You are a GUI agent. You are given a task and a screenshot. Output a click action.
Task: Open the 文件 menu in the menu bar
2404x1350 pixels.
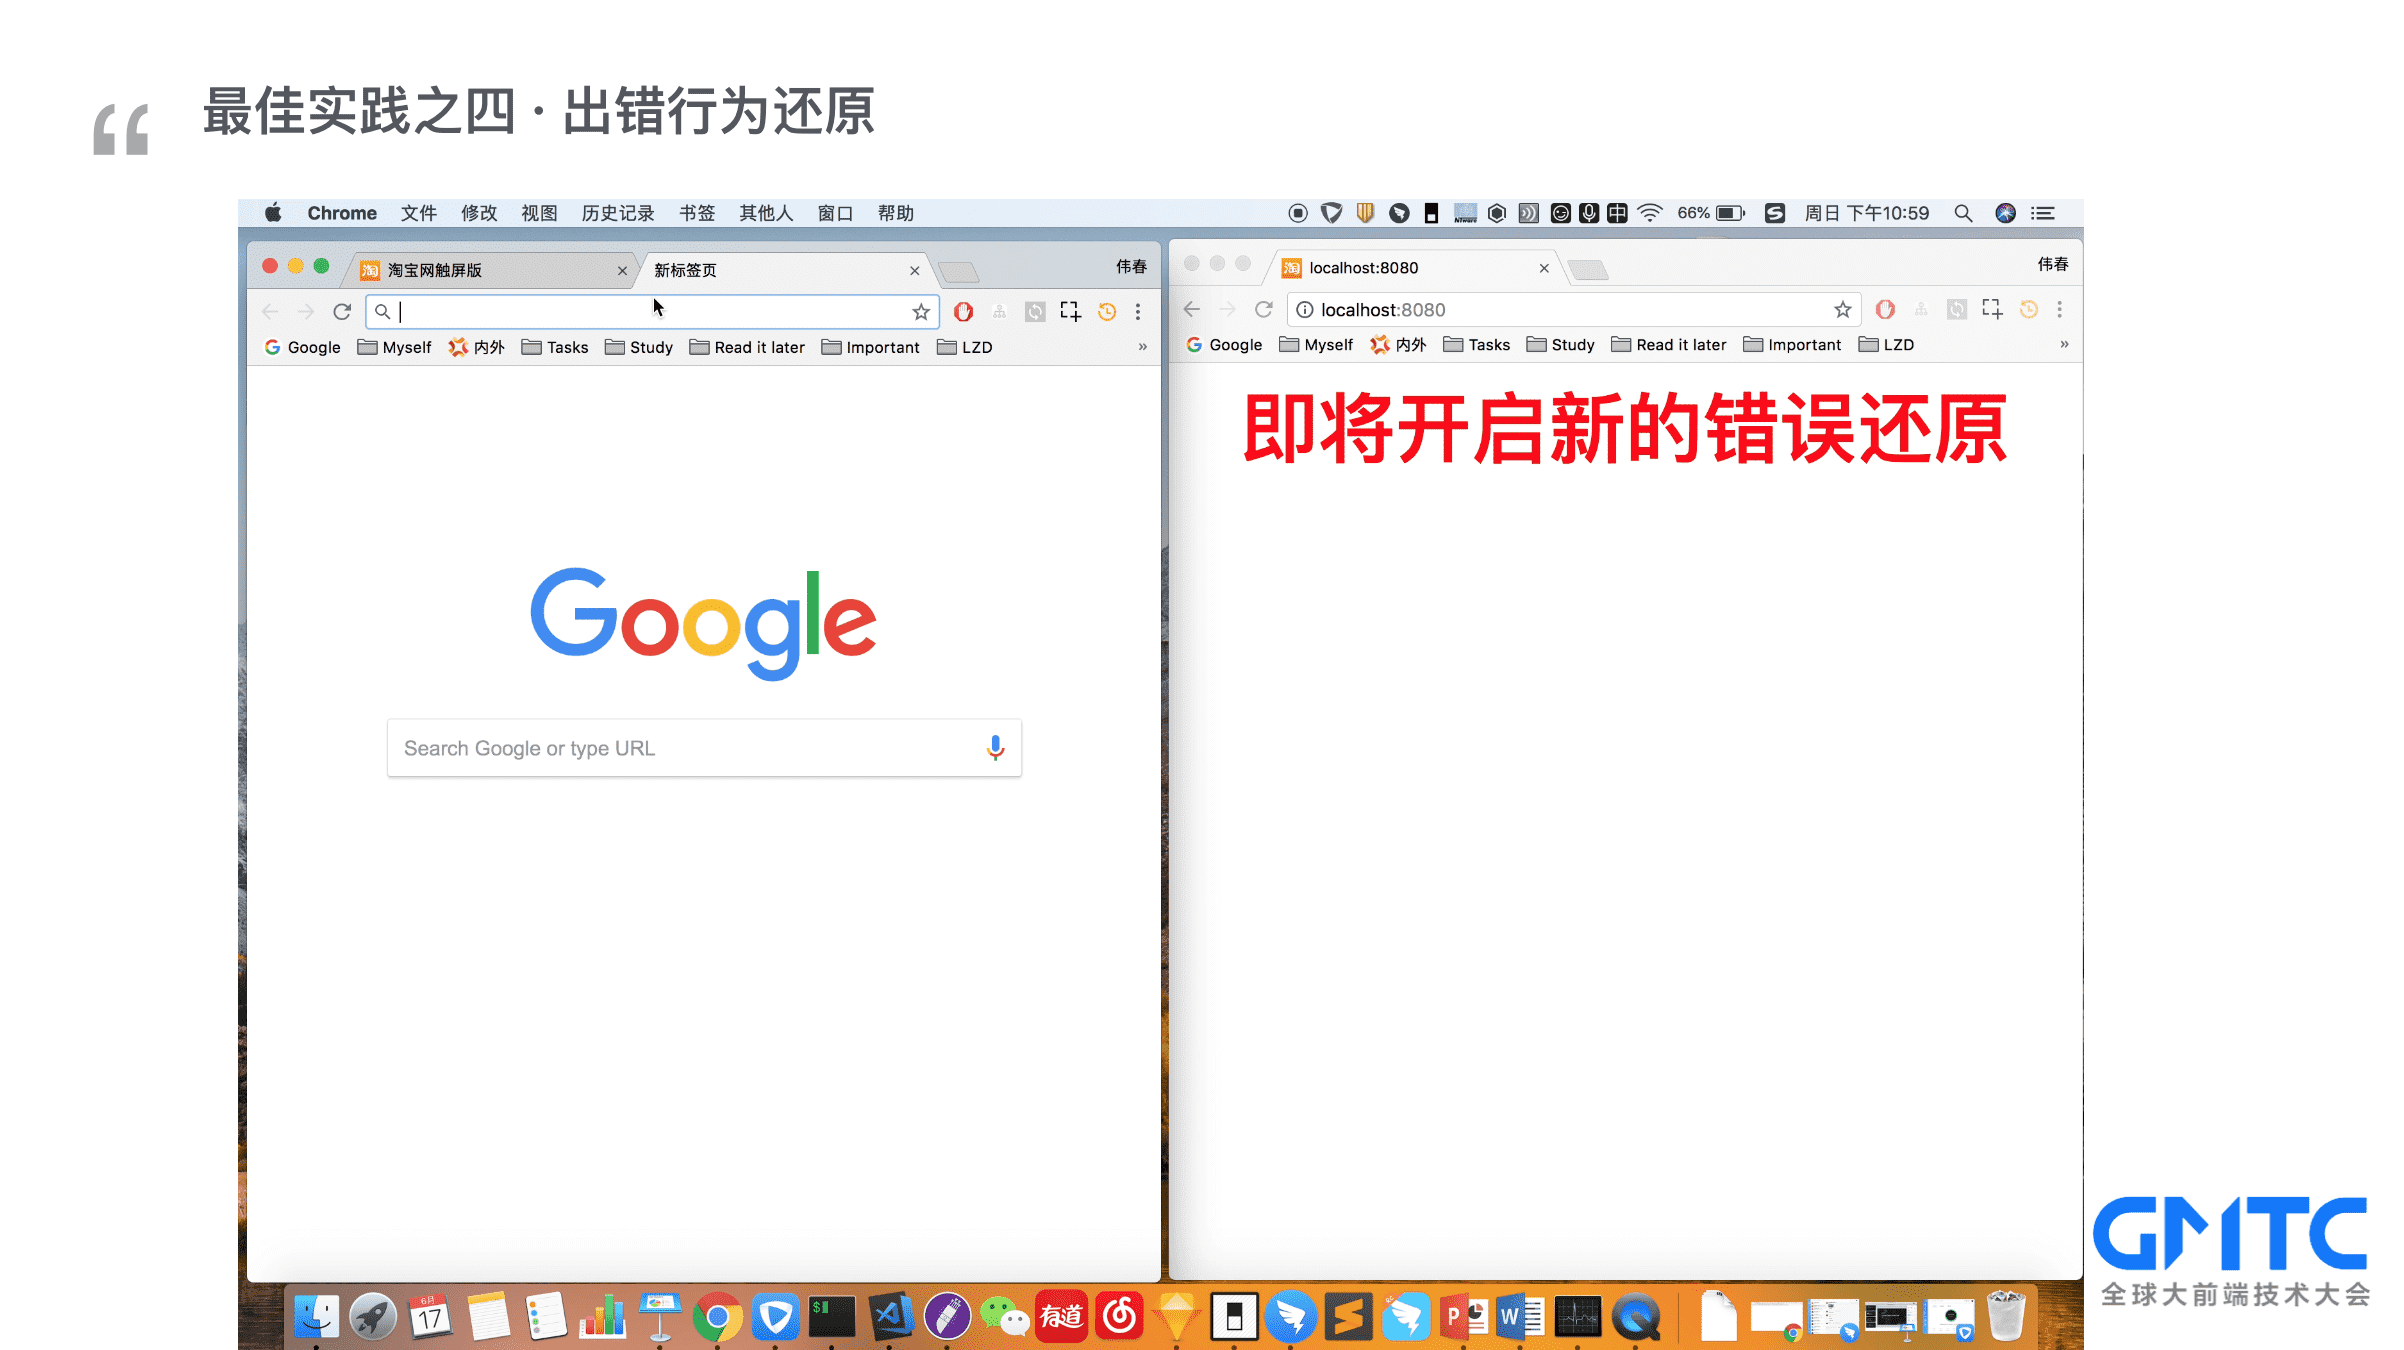419,213
